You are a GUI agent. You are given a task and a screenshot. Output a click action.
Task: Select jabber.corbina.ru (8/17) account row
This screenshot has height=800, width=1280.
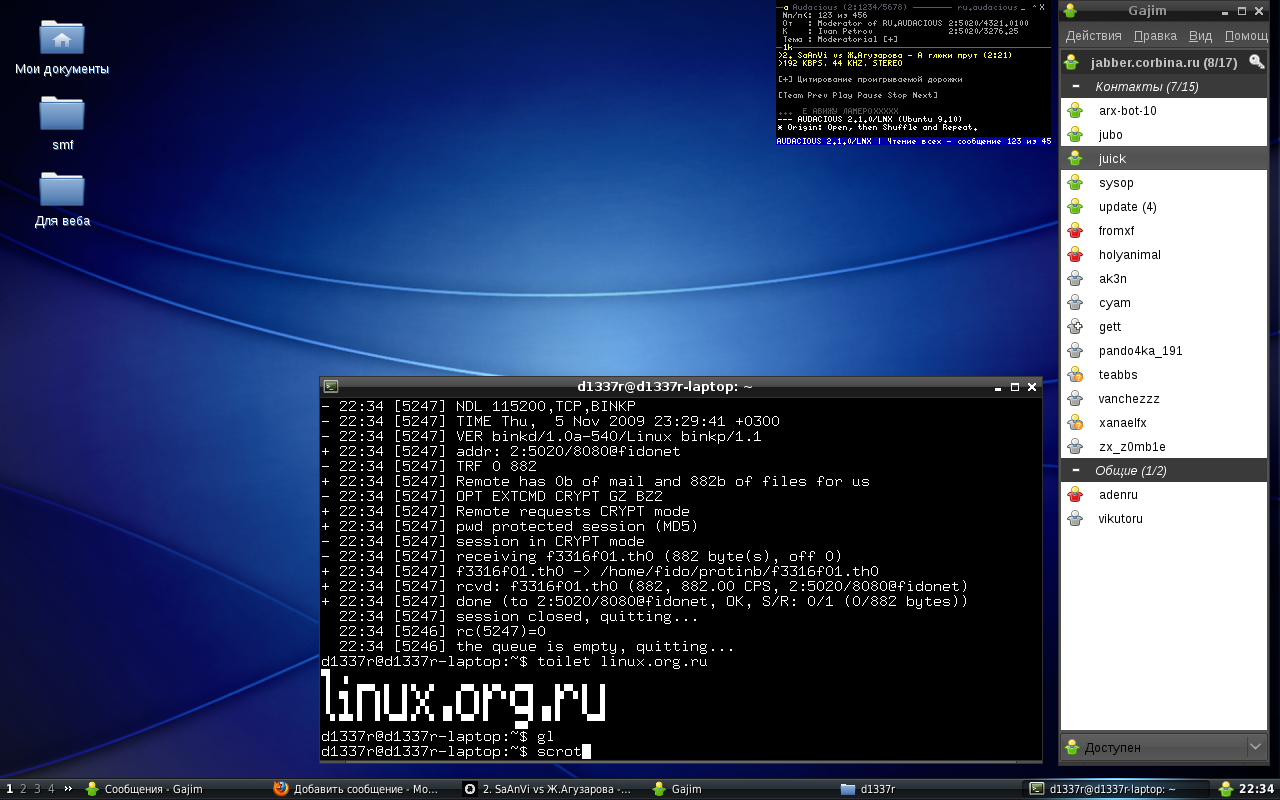coord(1164,62)
